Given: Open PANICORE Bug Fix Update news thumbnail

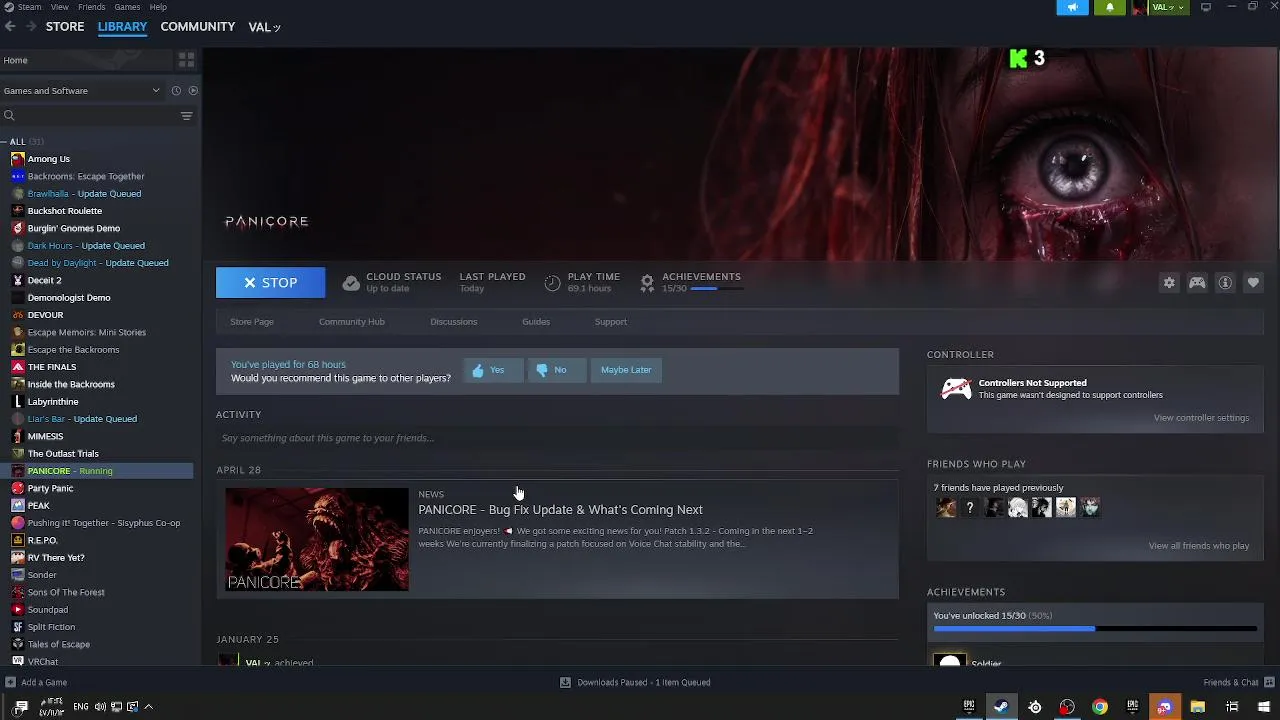Looking at the screenshot, I should click(x=317, y=539).
